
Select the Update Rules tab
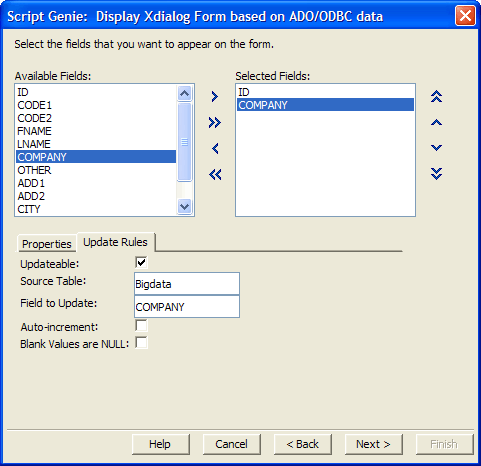(115, 242)
